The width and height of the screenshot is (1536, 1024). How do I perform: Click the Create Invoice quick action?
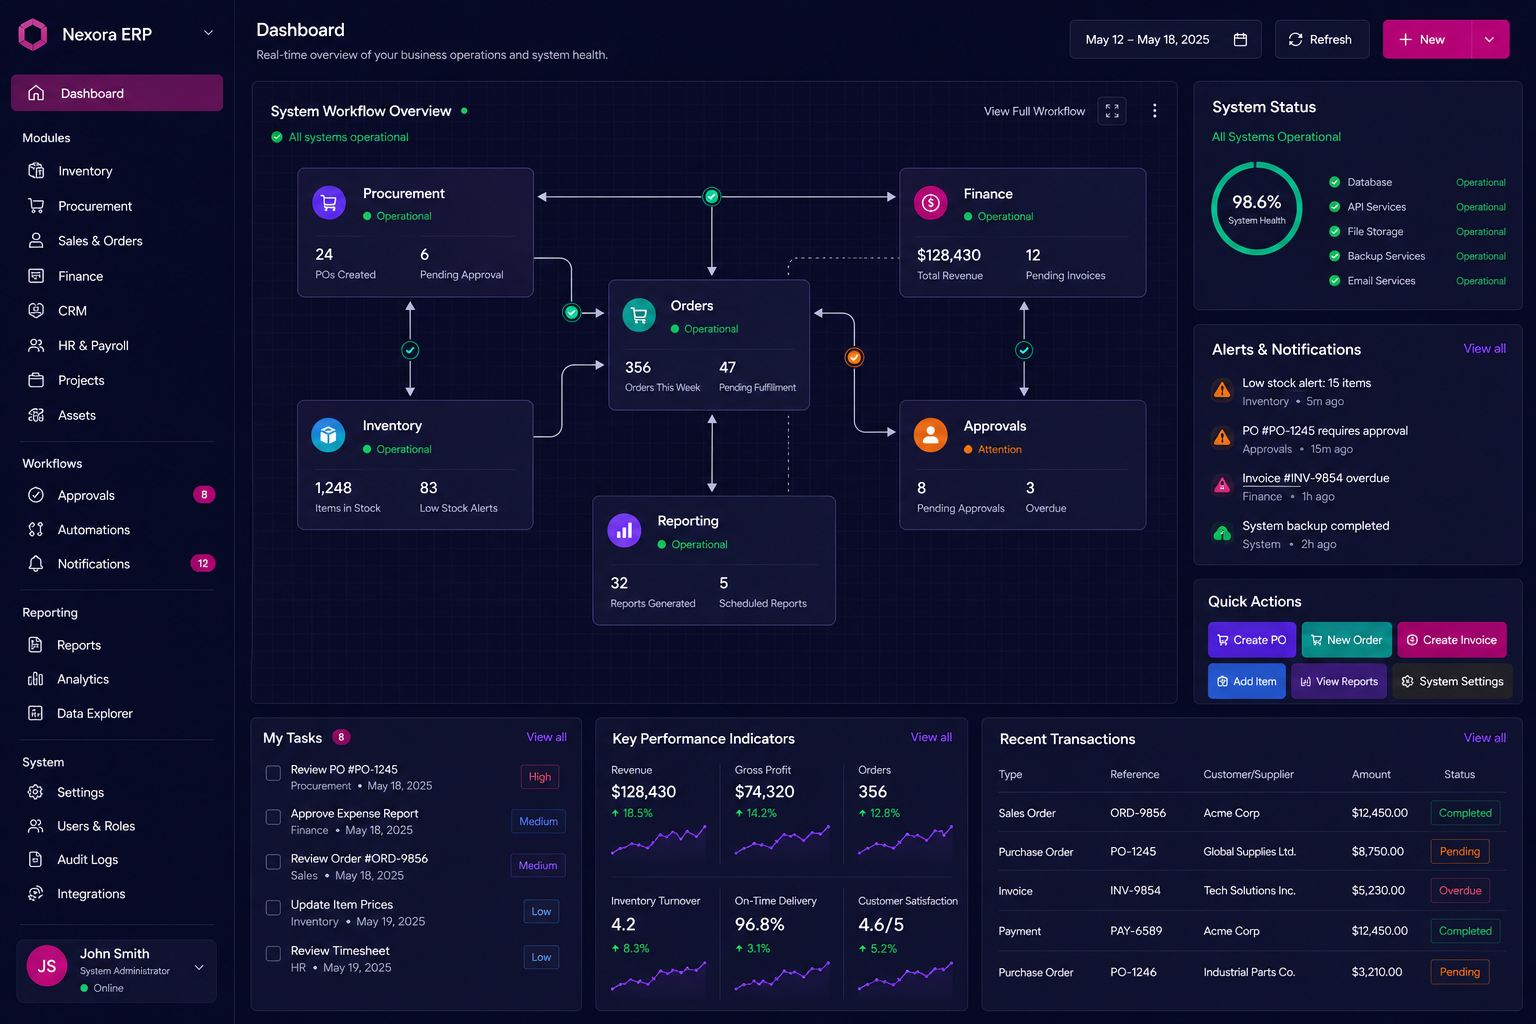1452,640
